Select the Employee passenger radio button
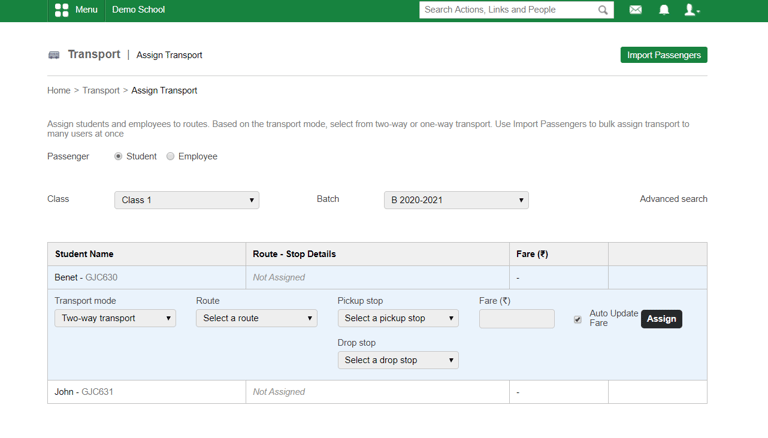768x438 pixels. pyautogui.click(x=170, y=156)
